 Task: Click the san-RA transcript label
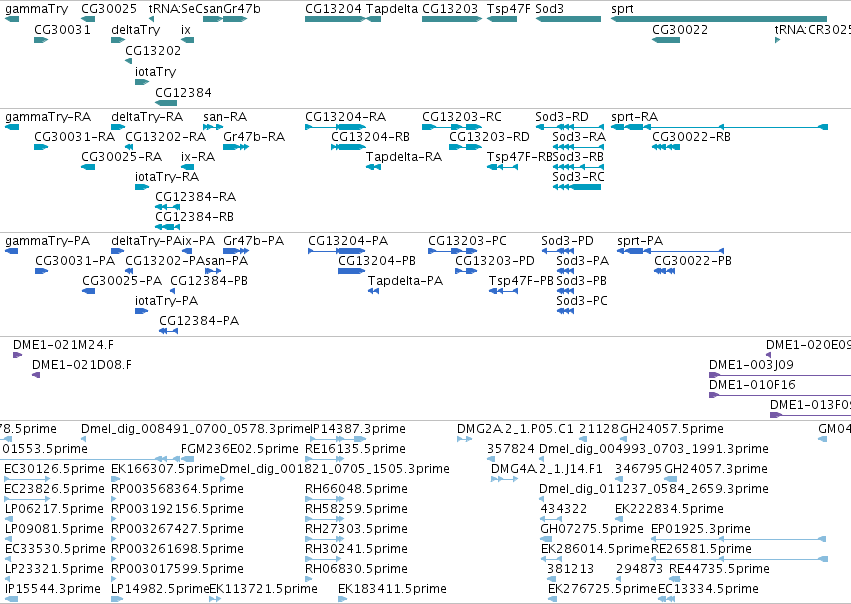click(225, 117)
